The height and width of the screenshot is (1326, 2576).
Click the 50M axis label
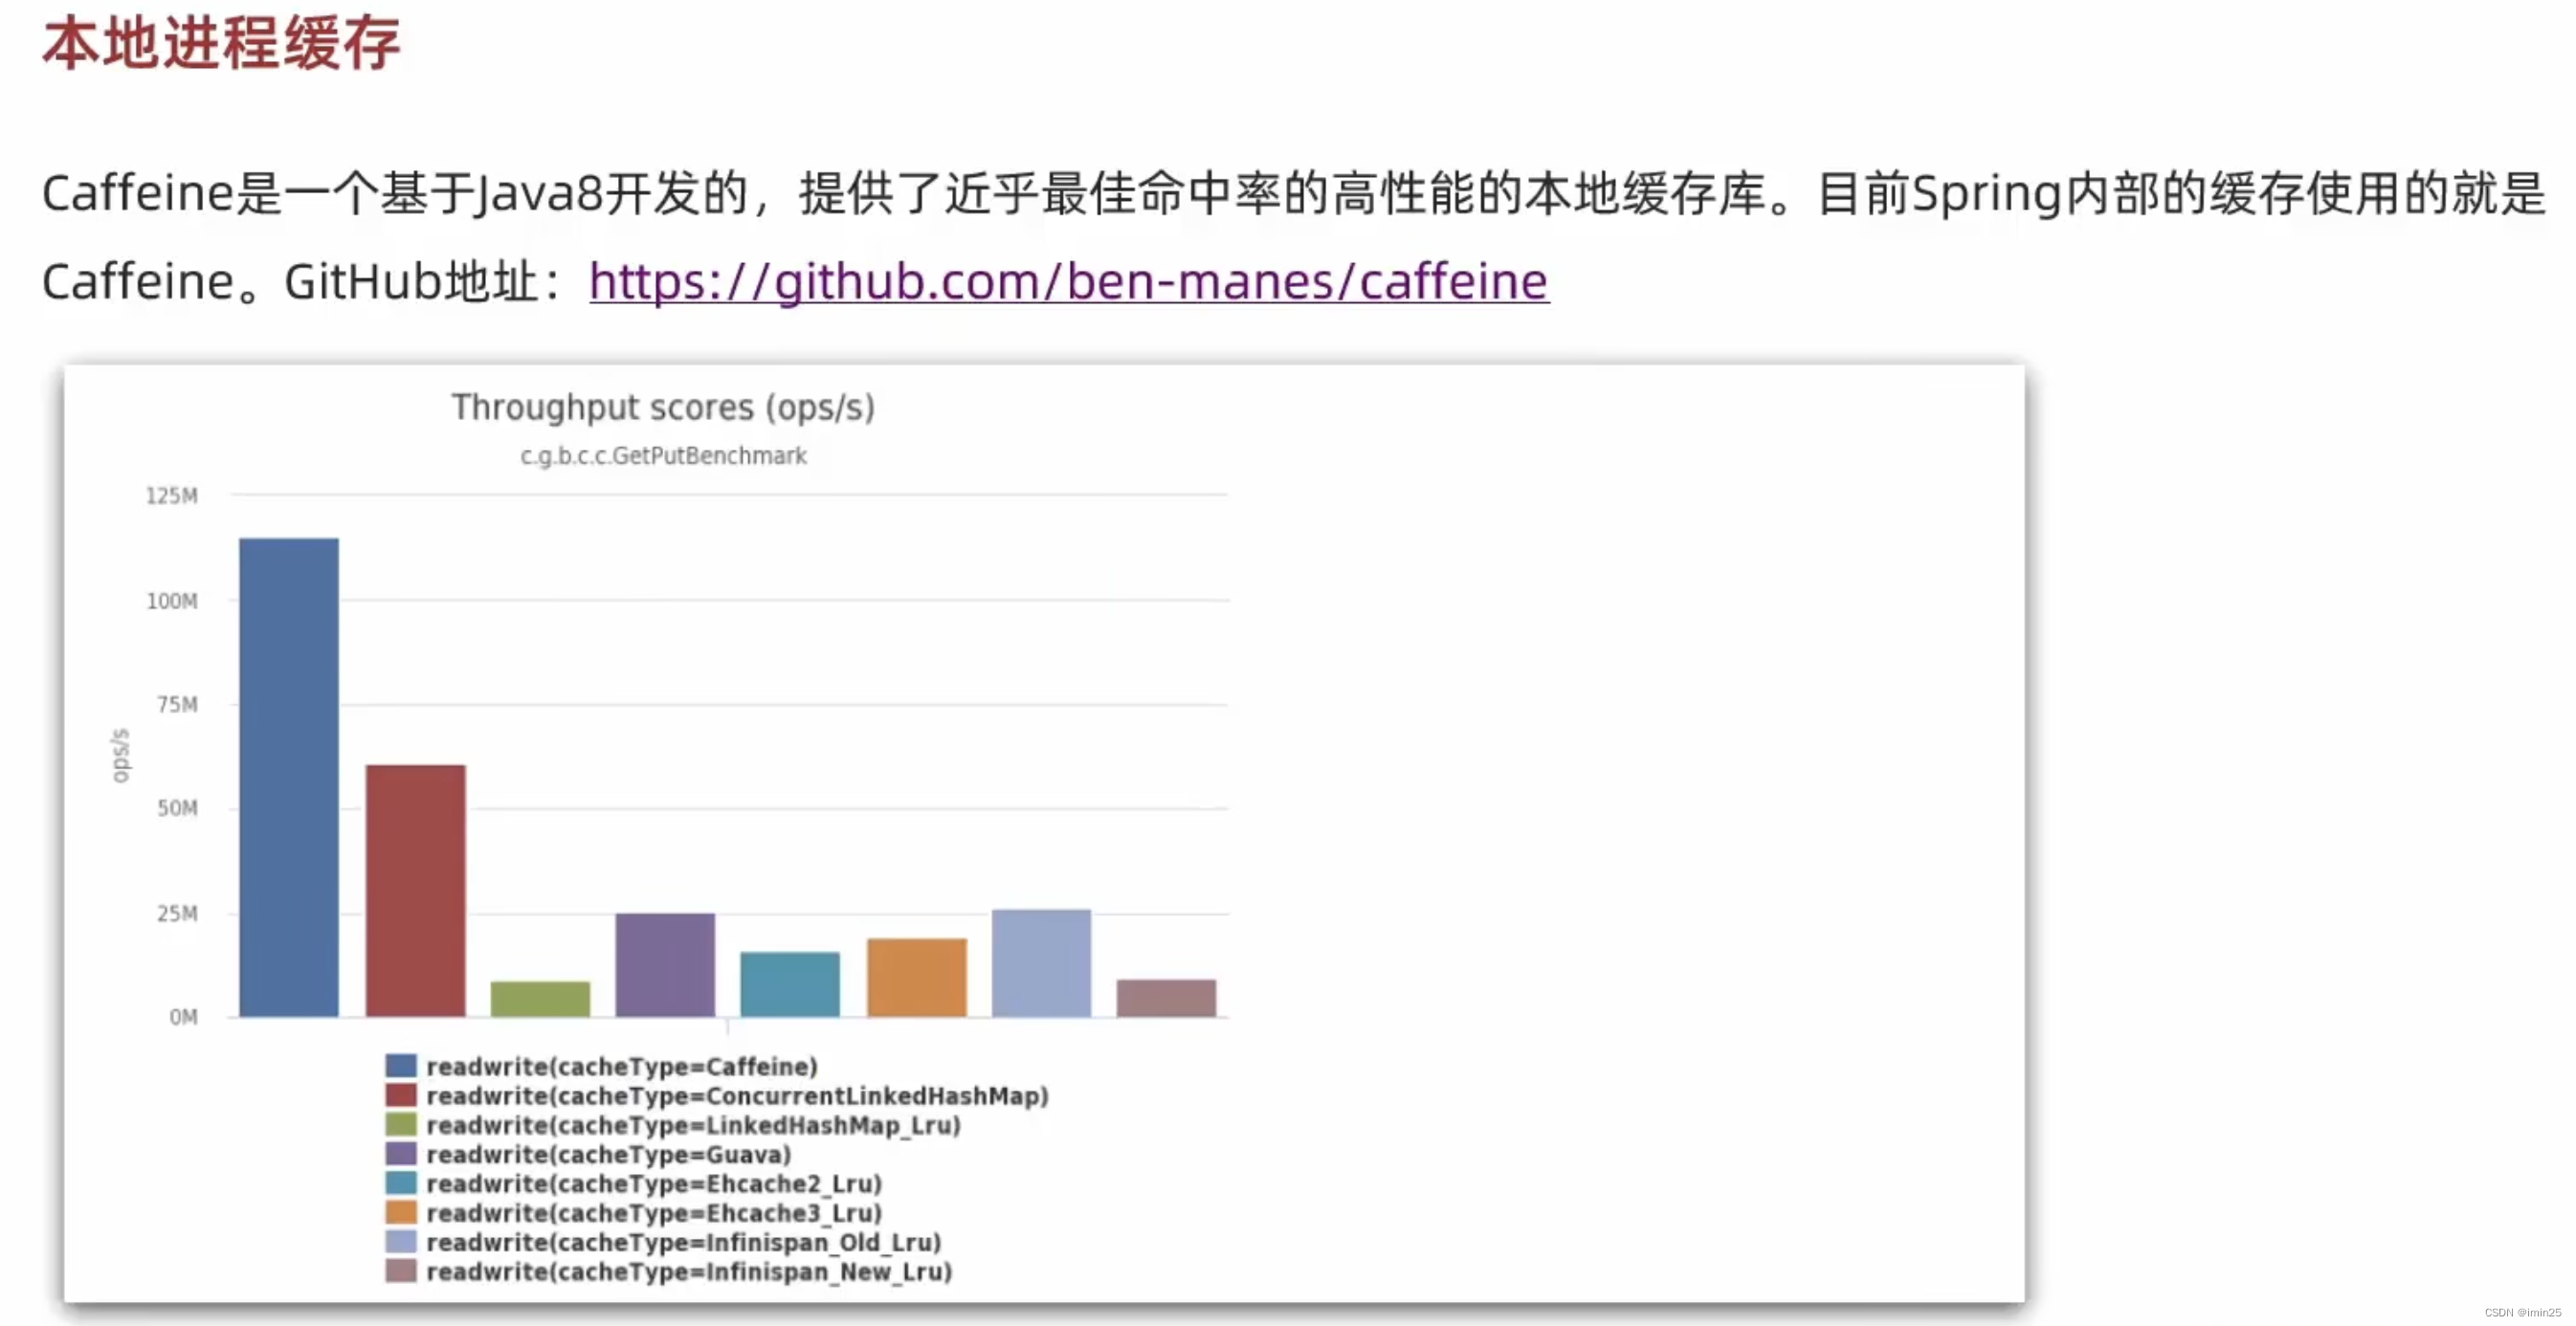pos(177,808)
